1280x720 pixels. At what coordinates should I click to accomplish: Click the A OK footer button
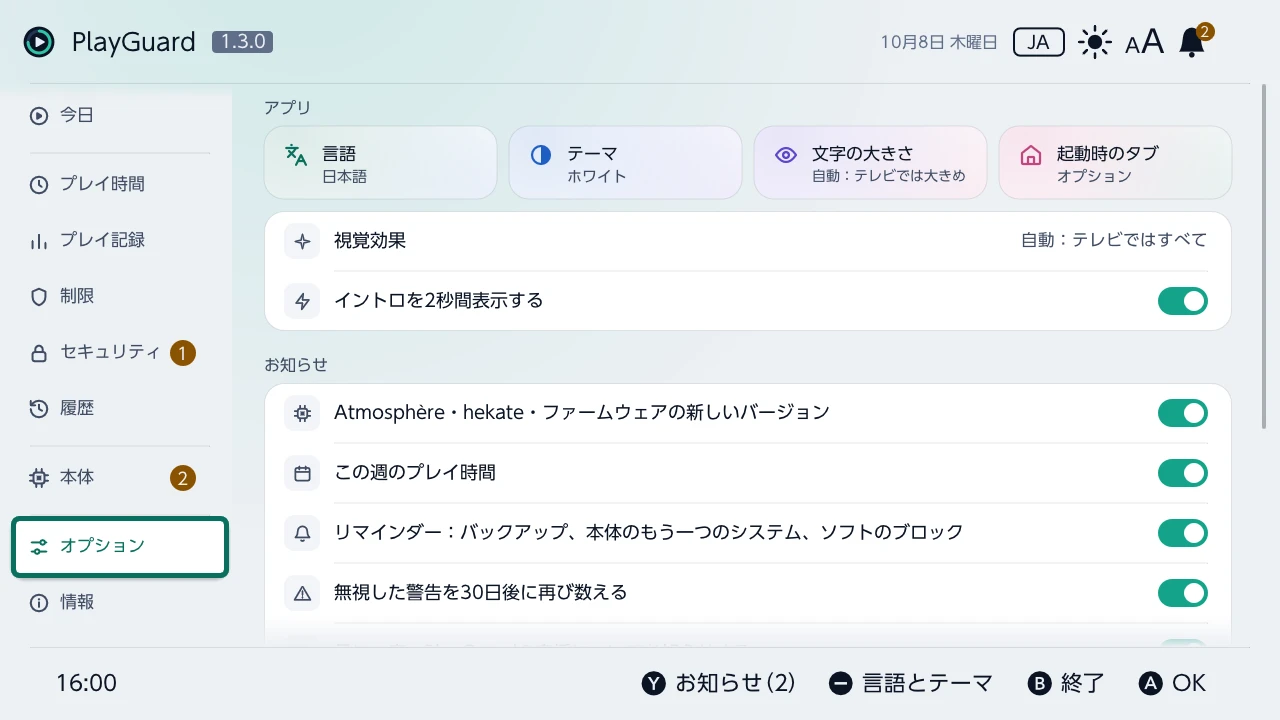click(1172, 683)
